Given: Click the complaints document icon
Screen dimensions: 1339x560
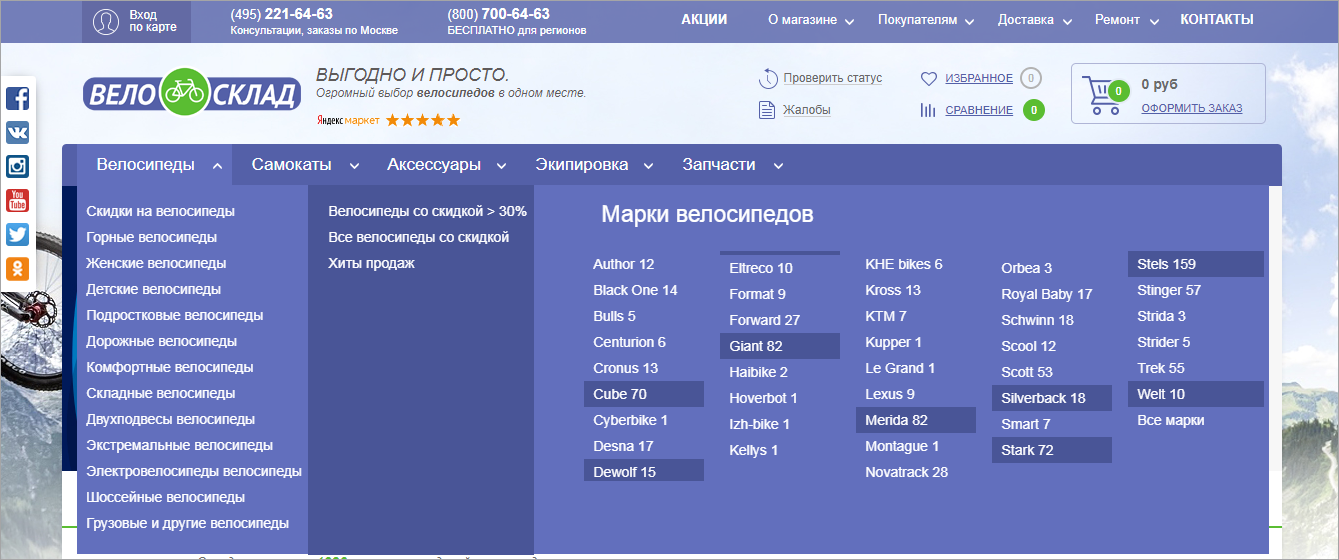Looking at the screenshot, I should click(767, 110).
